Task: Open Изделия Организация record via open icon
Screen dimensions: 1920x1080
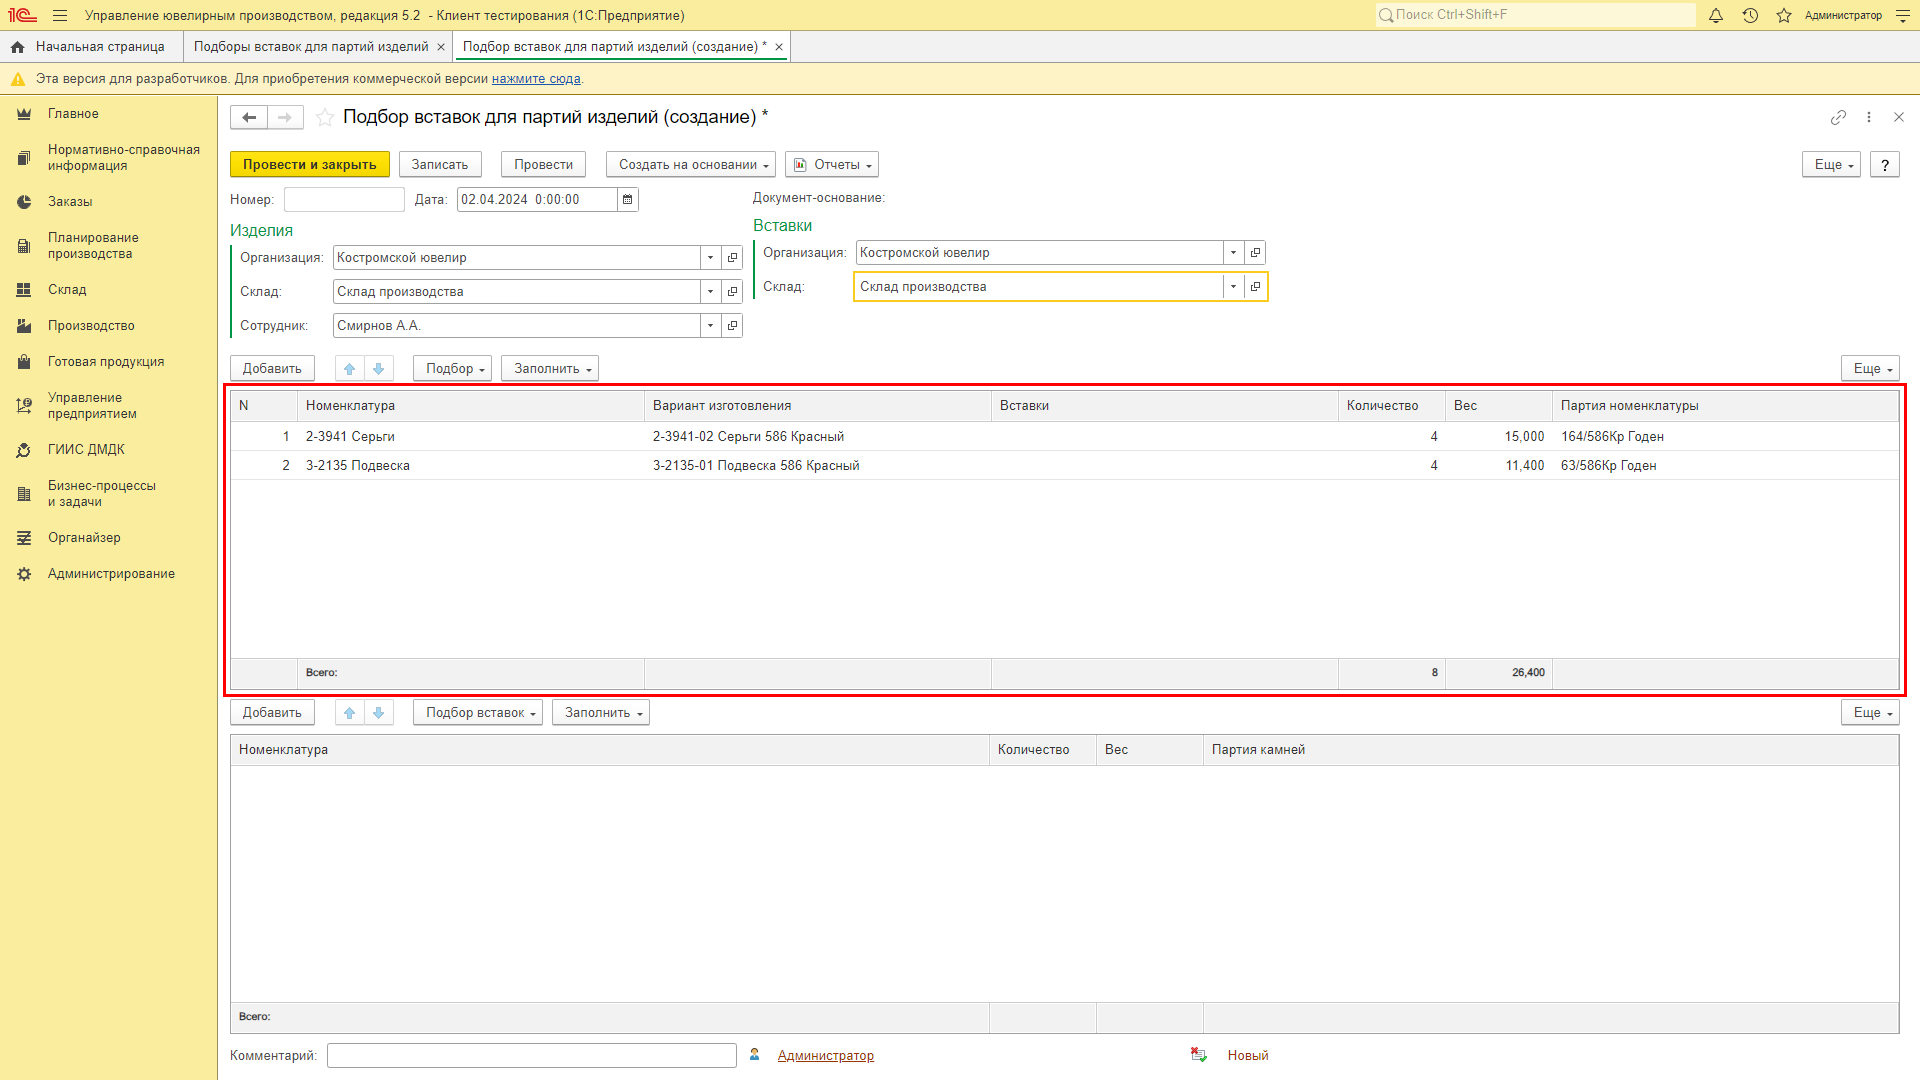Action: click(x=733, y=257)
